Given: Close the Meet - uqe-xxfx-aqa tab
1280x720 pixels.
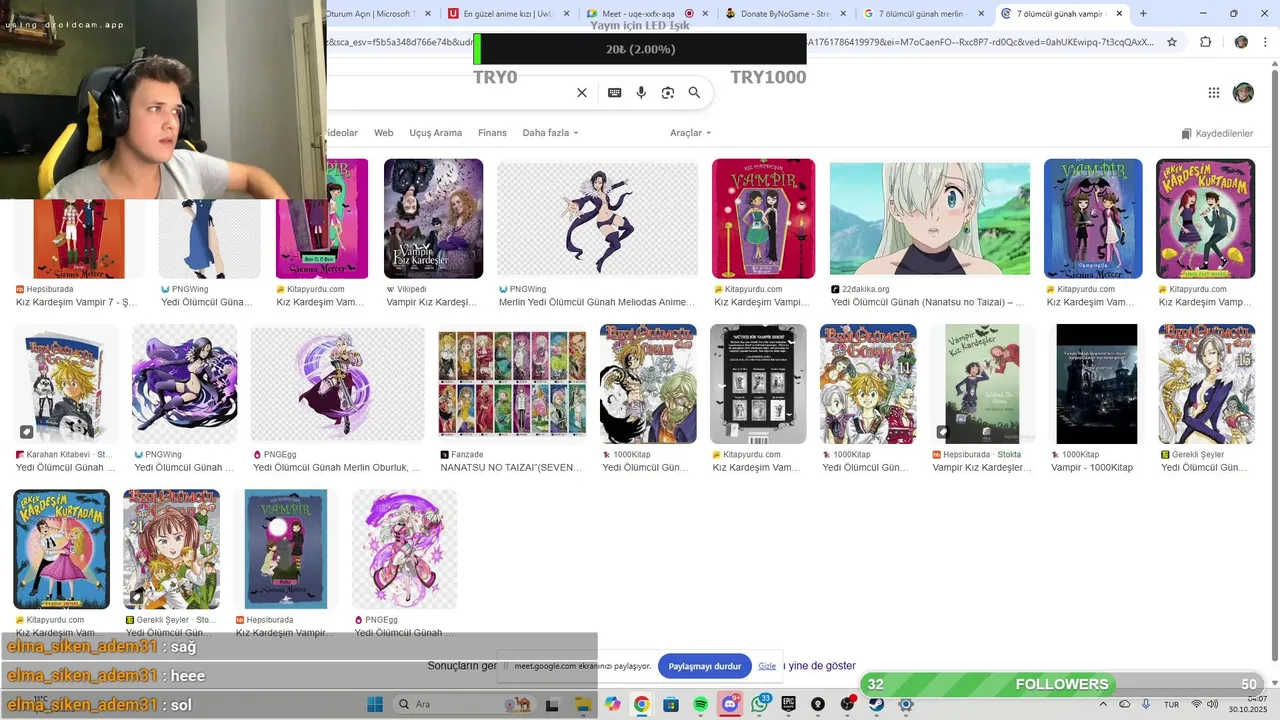Looking at the screenshot, I should click(x=705, y=14).
